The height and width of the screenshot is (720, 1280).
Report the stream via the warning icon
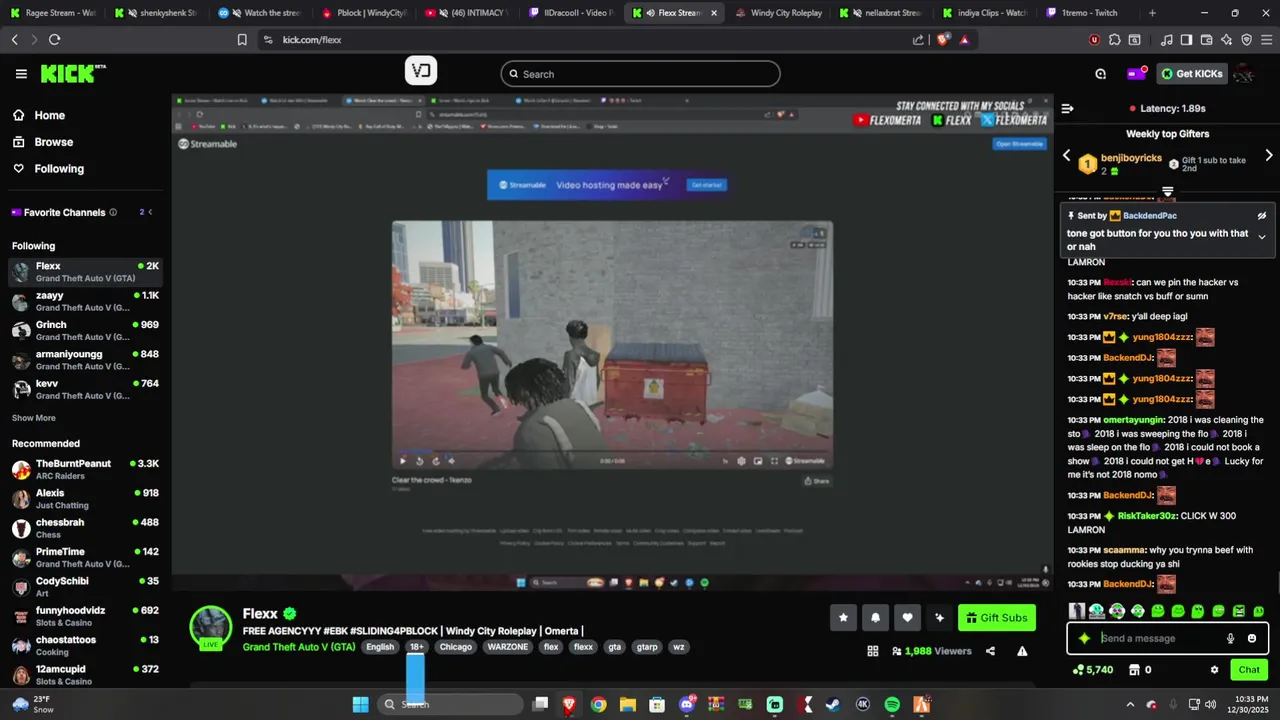[x=1022, y=651]
